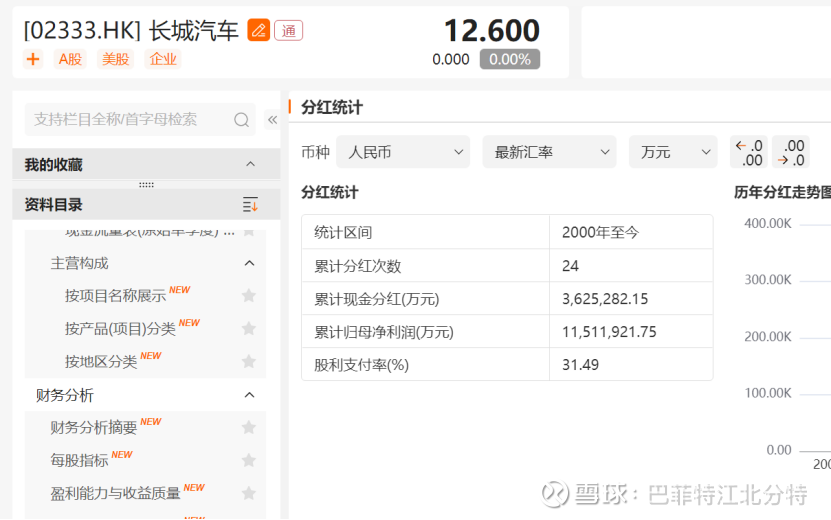
Task: Favorite star for 按项目名称展示
Action: (x=249, y=295)
